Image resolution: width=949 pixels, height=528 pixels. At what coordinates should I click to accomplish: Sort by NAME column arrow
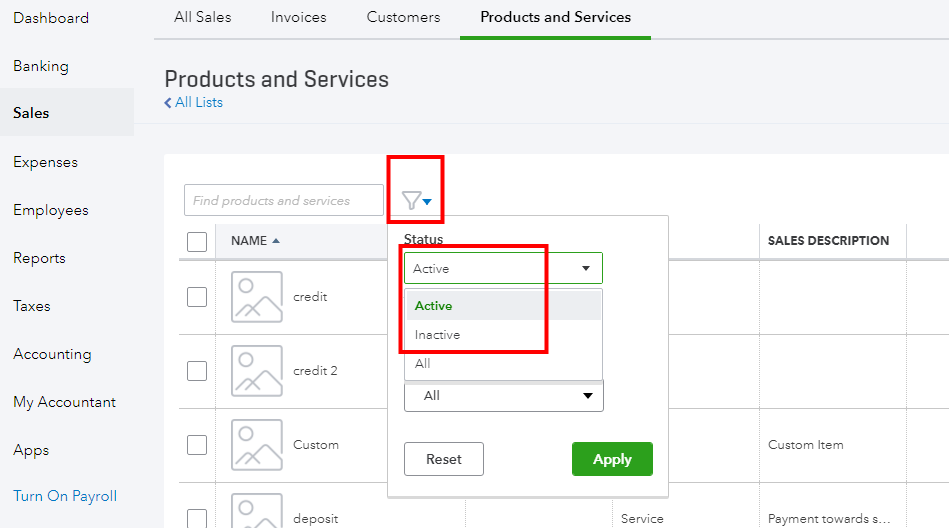pos(276,240)
